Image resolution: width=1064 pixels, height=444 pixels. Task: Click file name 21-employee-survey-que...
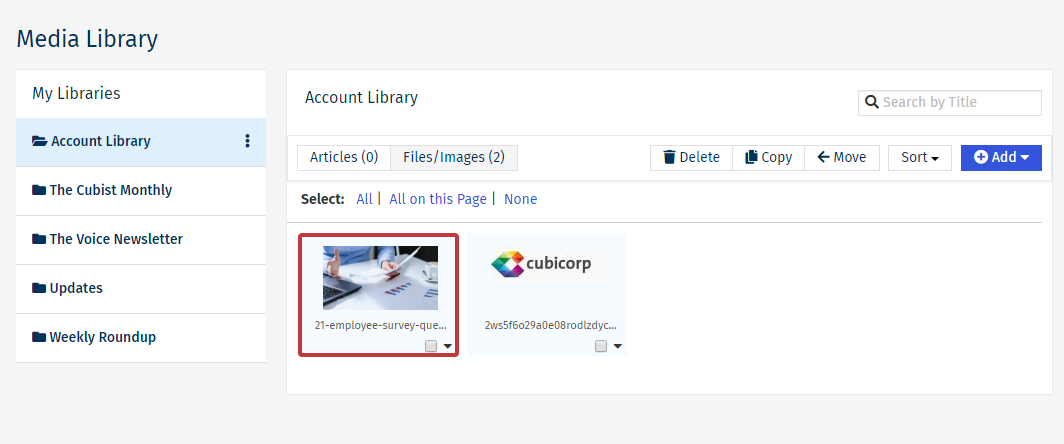pos(381,325)
